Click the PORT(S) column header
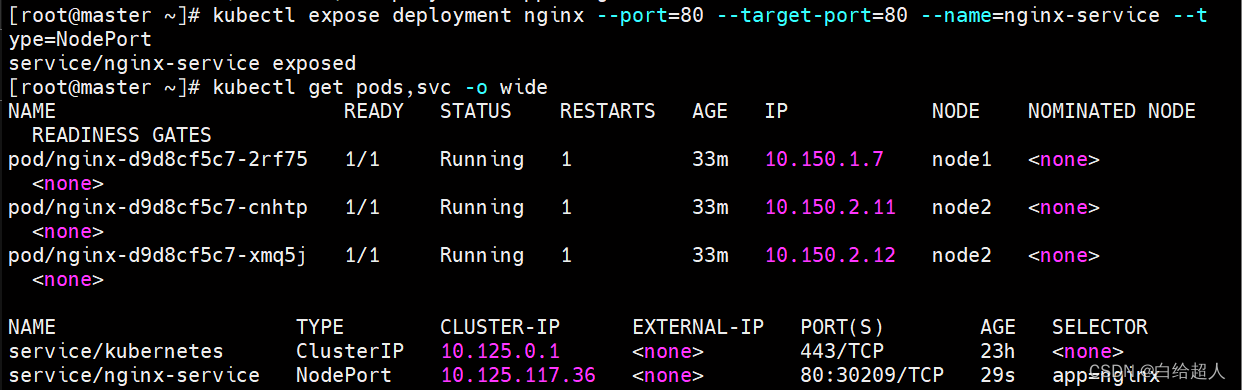Viewport: 1242px width, 390px height. (x=842, y=327)
